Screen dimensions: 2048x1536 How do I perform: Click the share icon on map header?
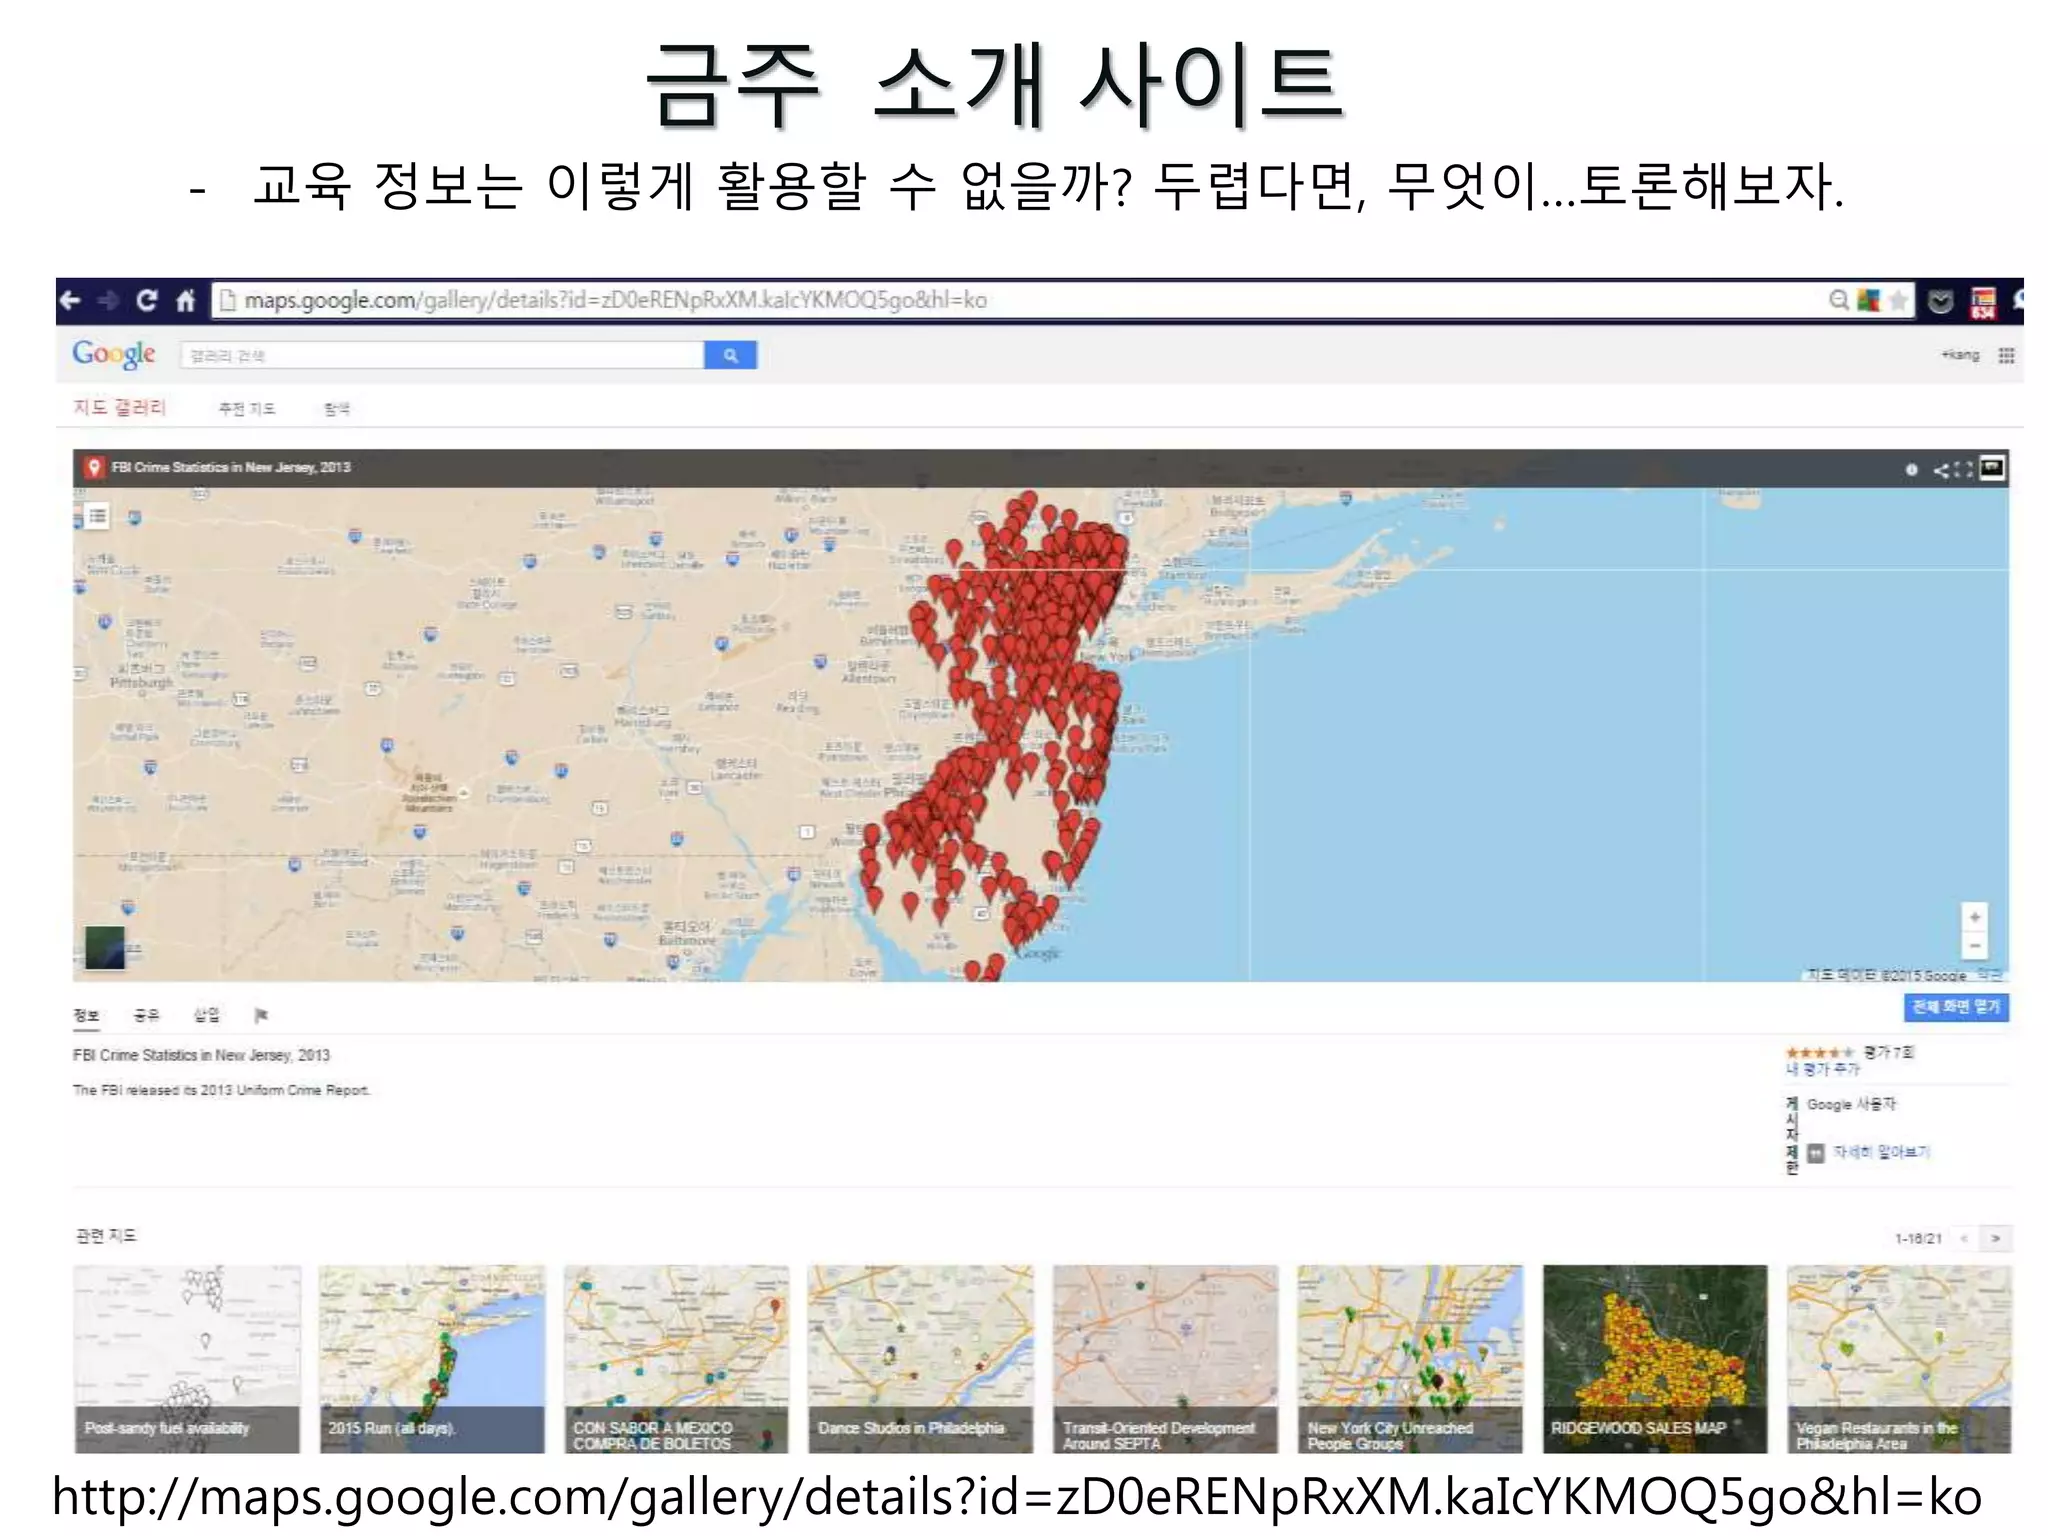click(x=1941, y=469)
